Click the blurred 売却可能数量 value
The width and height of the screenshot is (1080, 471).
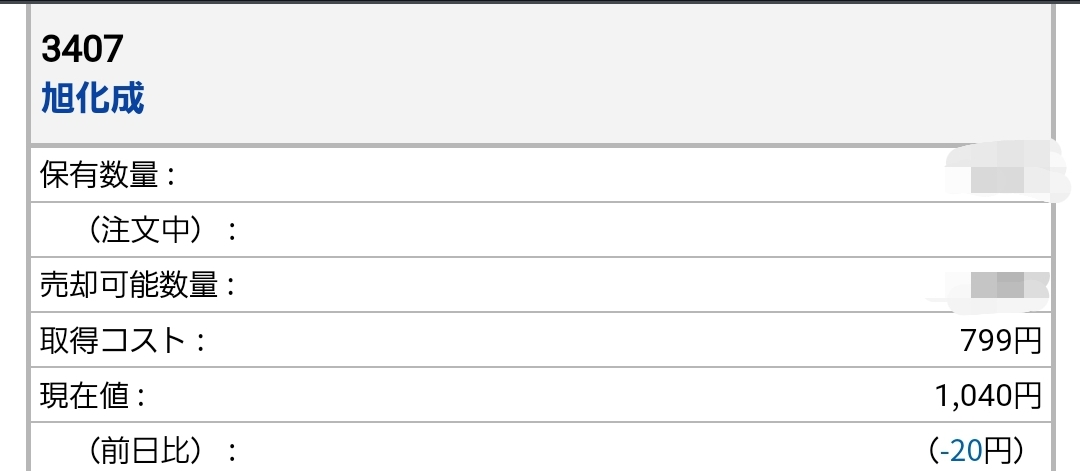point(992,286)
